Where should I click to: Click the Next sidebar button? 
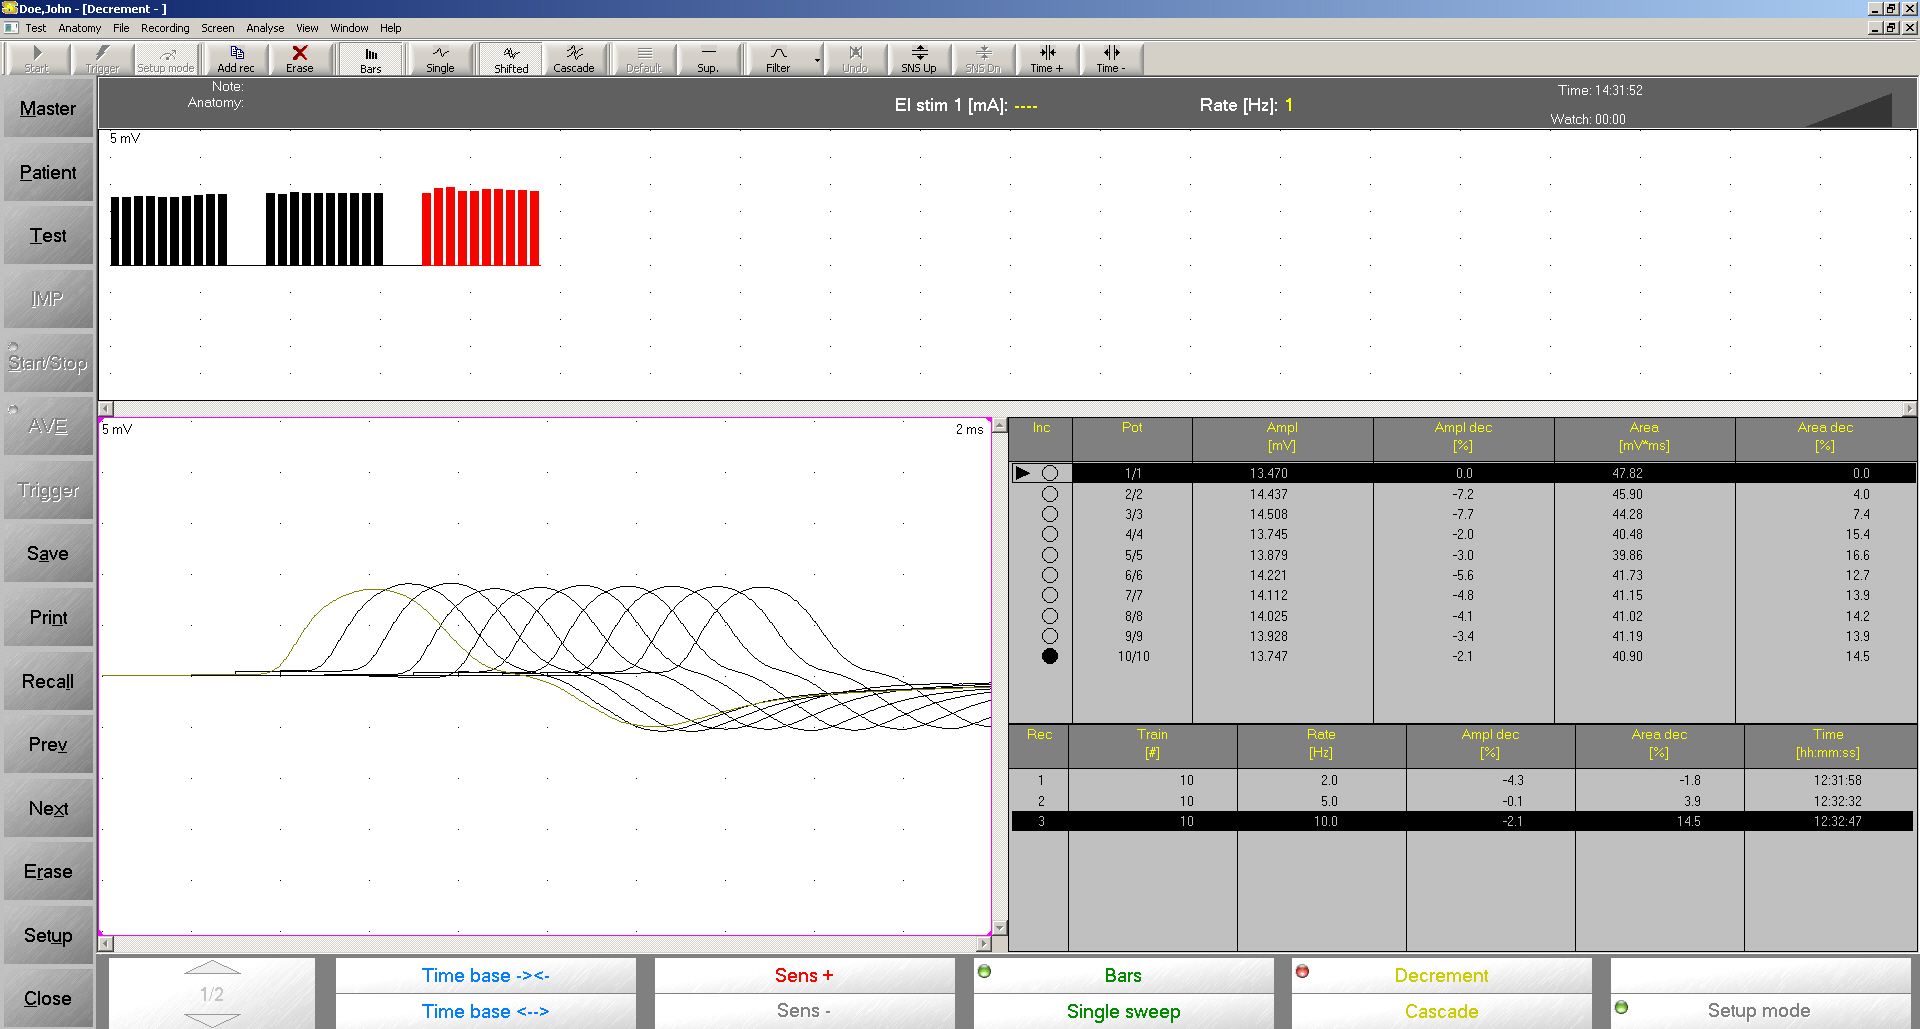coord(48,808)
